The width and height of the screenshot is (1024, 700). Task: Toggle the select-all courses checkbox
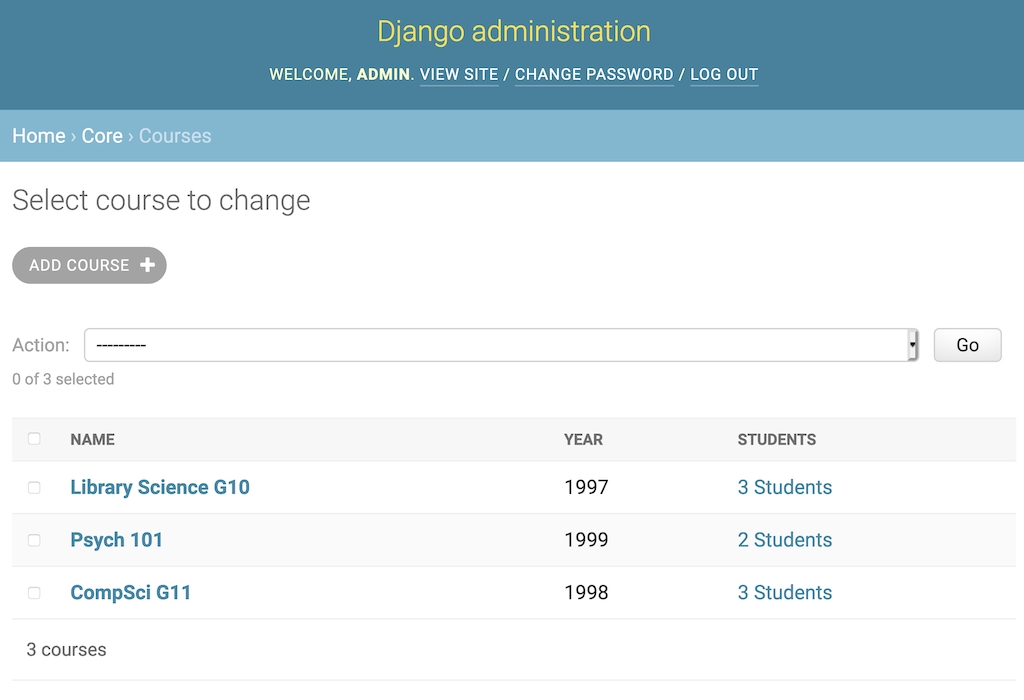pyautogui.click(x=34, y=439)
